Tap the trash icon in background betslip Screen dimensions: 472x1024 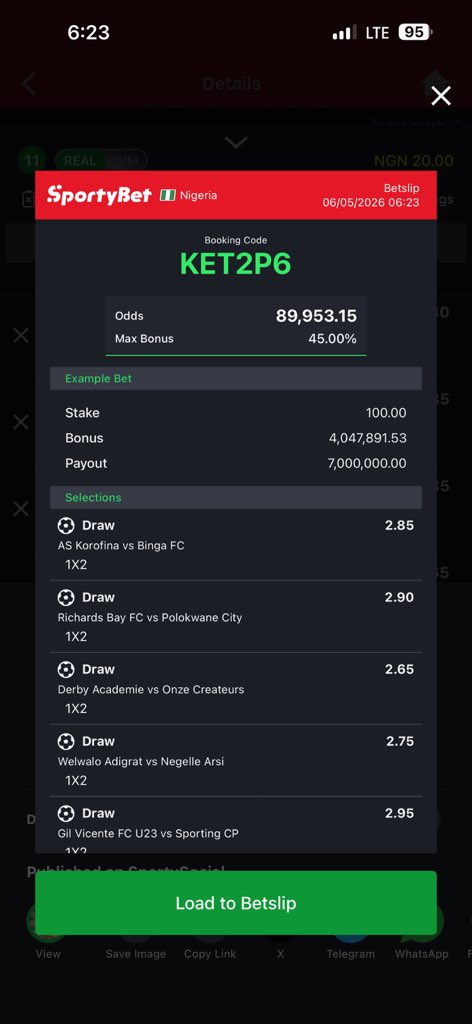[27, 199]
